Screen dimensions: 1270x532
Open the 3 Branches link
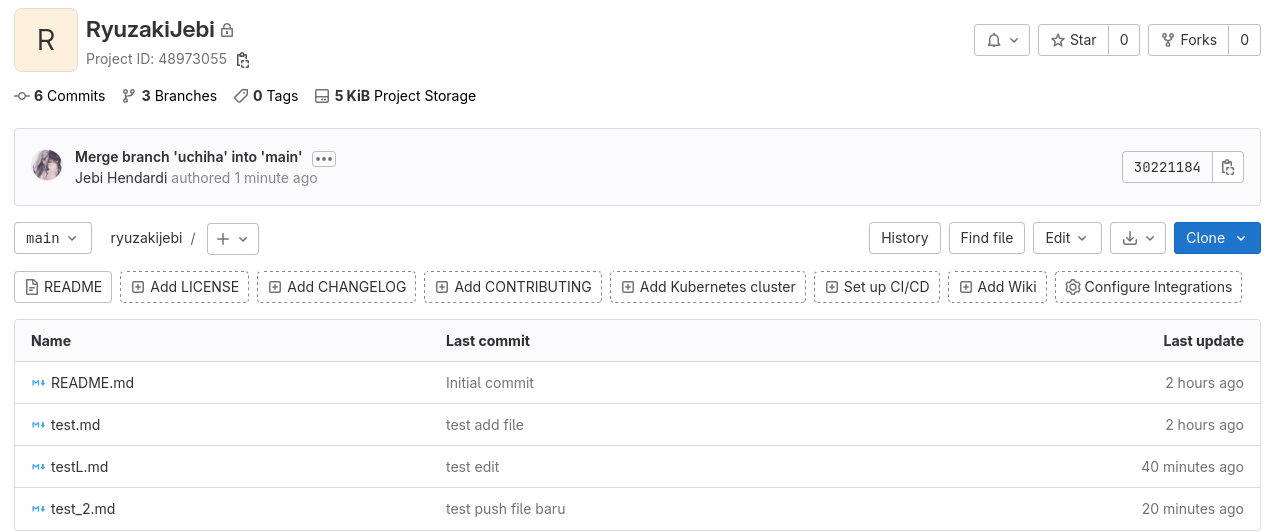coord(169,96)
